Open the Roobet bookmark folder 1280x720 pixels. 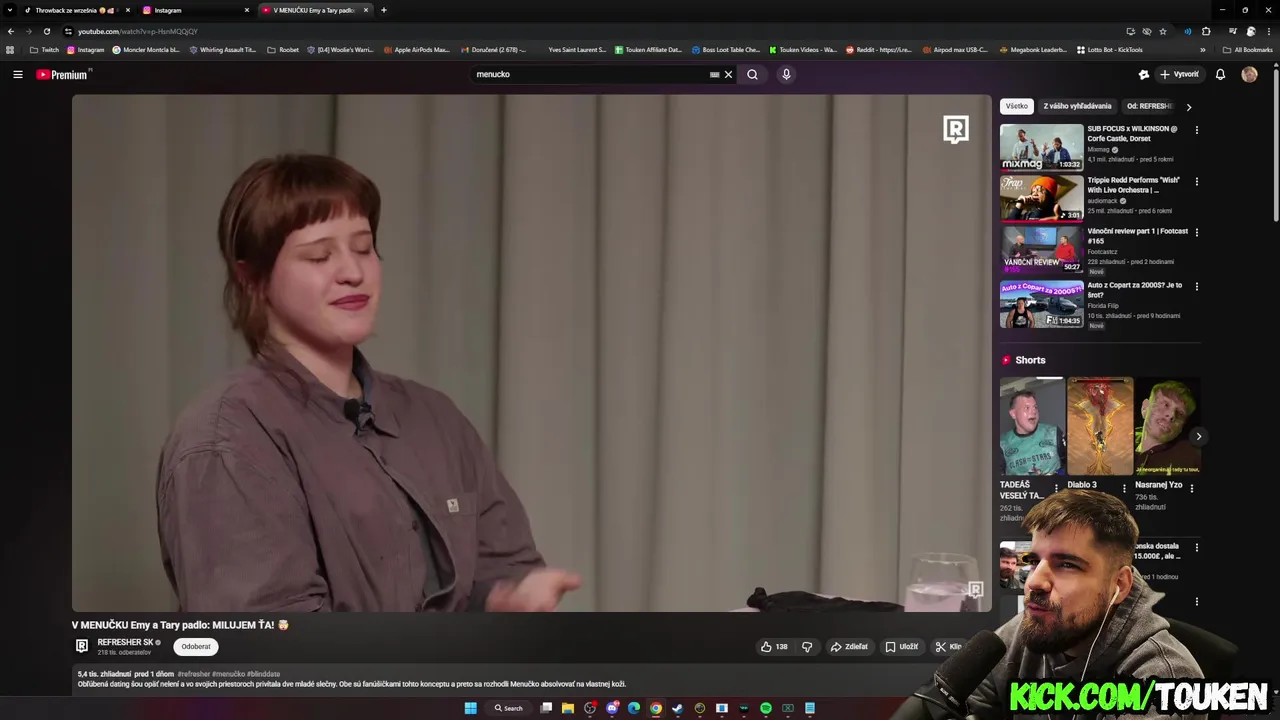(283, 50)
